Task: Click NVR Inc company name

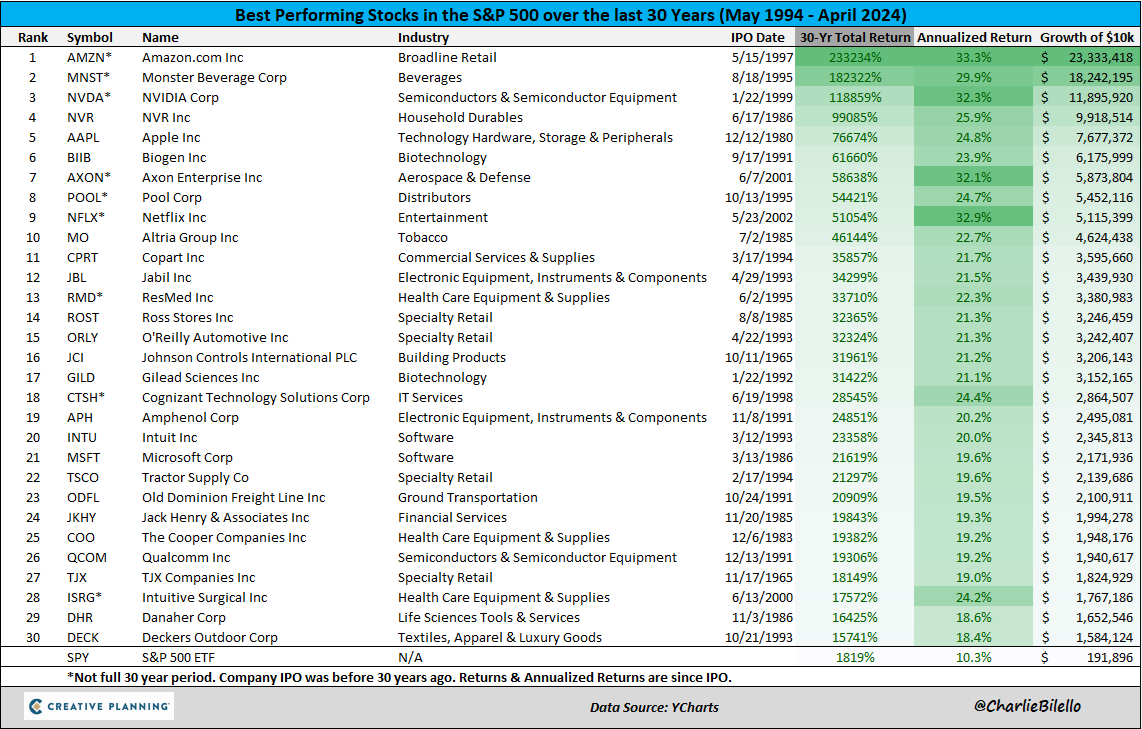Action: (166, 117)
